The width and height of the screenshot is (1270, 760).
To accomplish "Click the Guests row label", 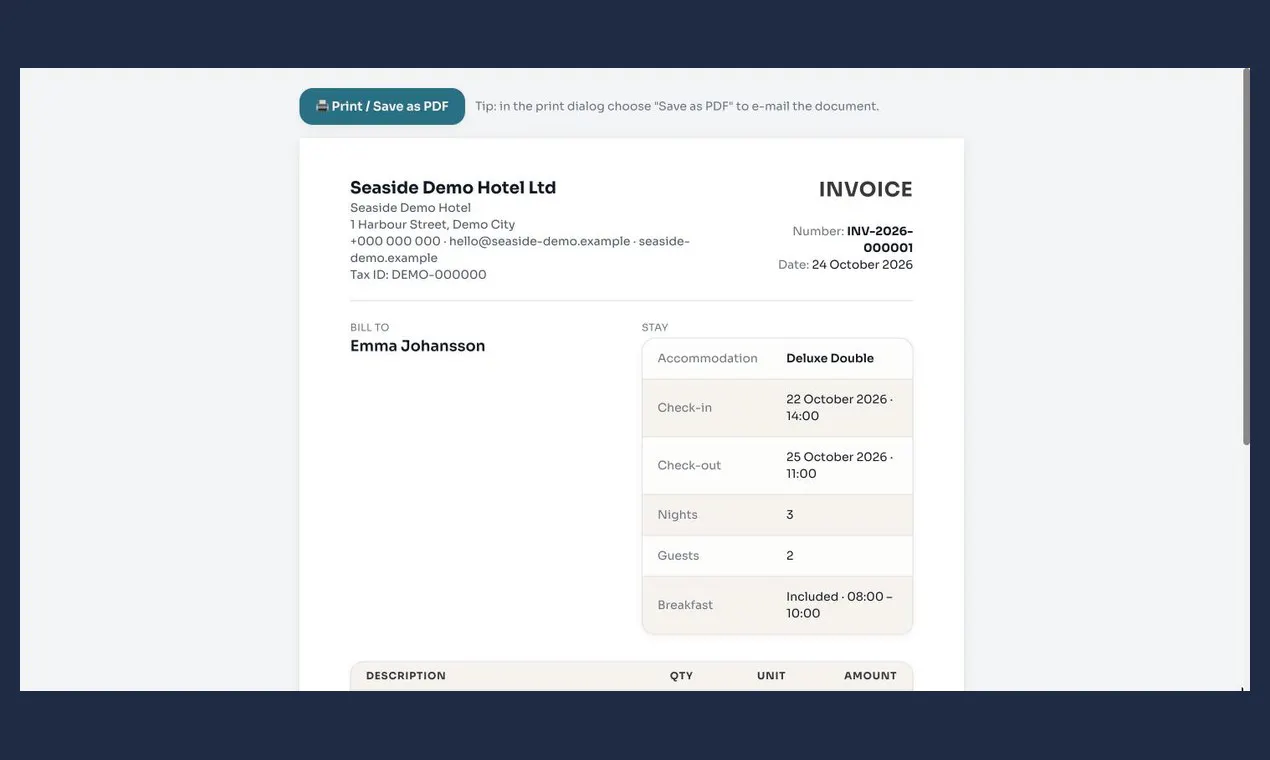I will click(679, 556).
